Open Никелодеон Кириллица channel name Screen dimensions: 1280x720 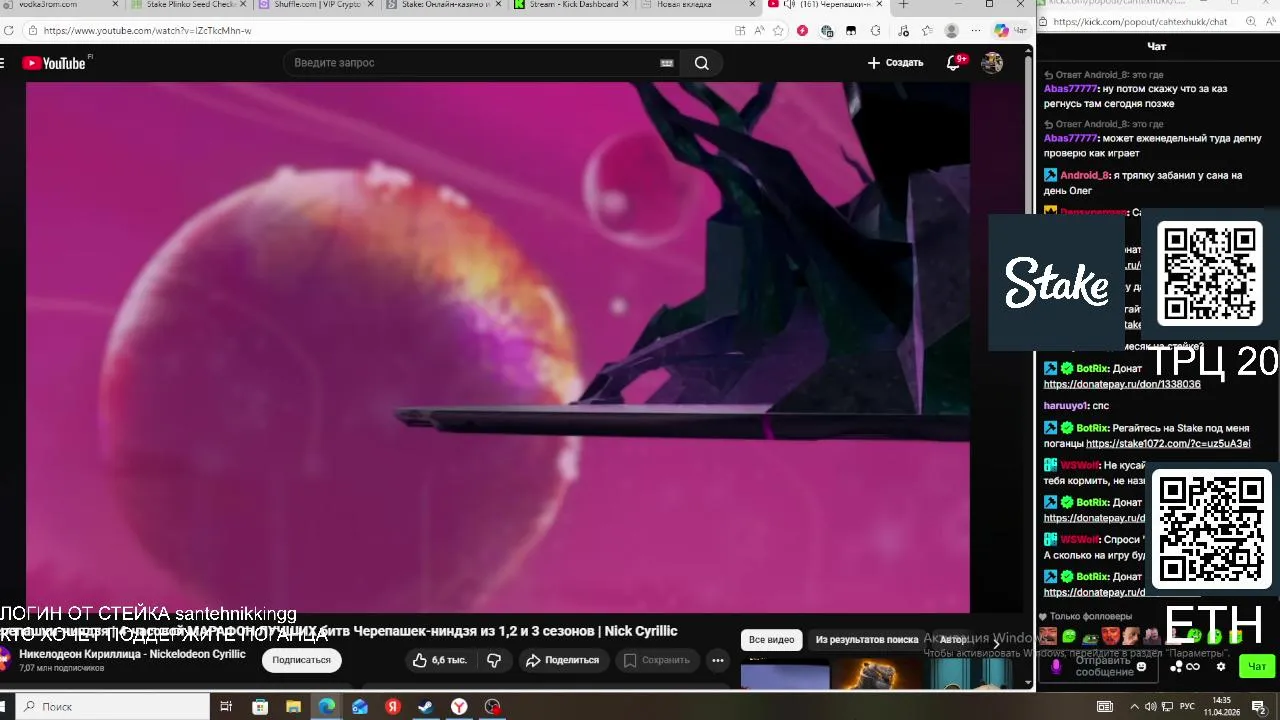[132, 654]
